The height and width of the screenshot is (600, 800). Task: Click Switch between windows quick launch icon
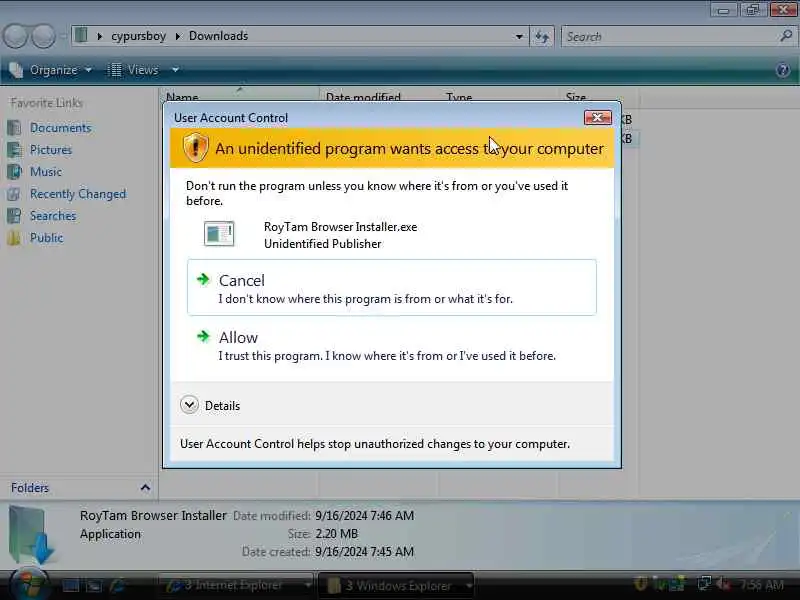pyautogui.click(x=94, y=585)
